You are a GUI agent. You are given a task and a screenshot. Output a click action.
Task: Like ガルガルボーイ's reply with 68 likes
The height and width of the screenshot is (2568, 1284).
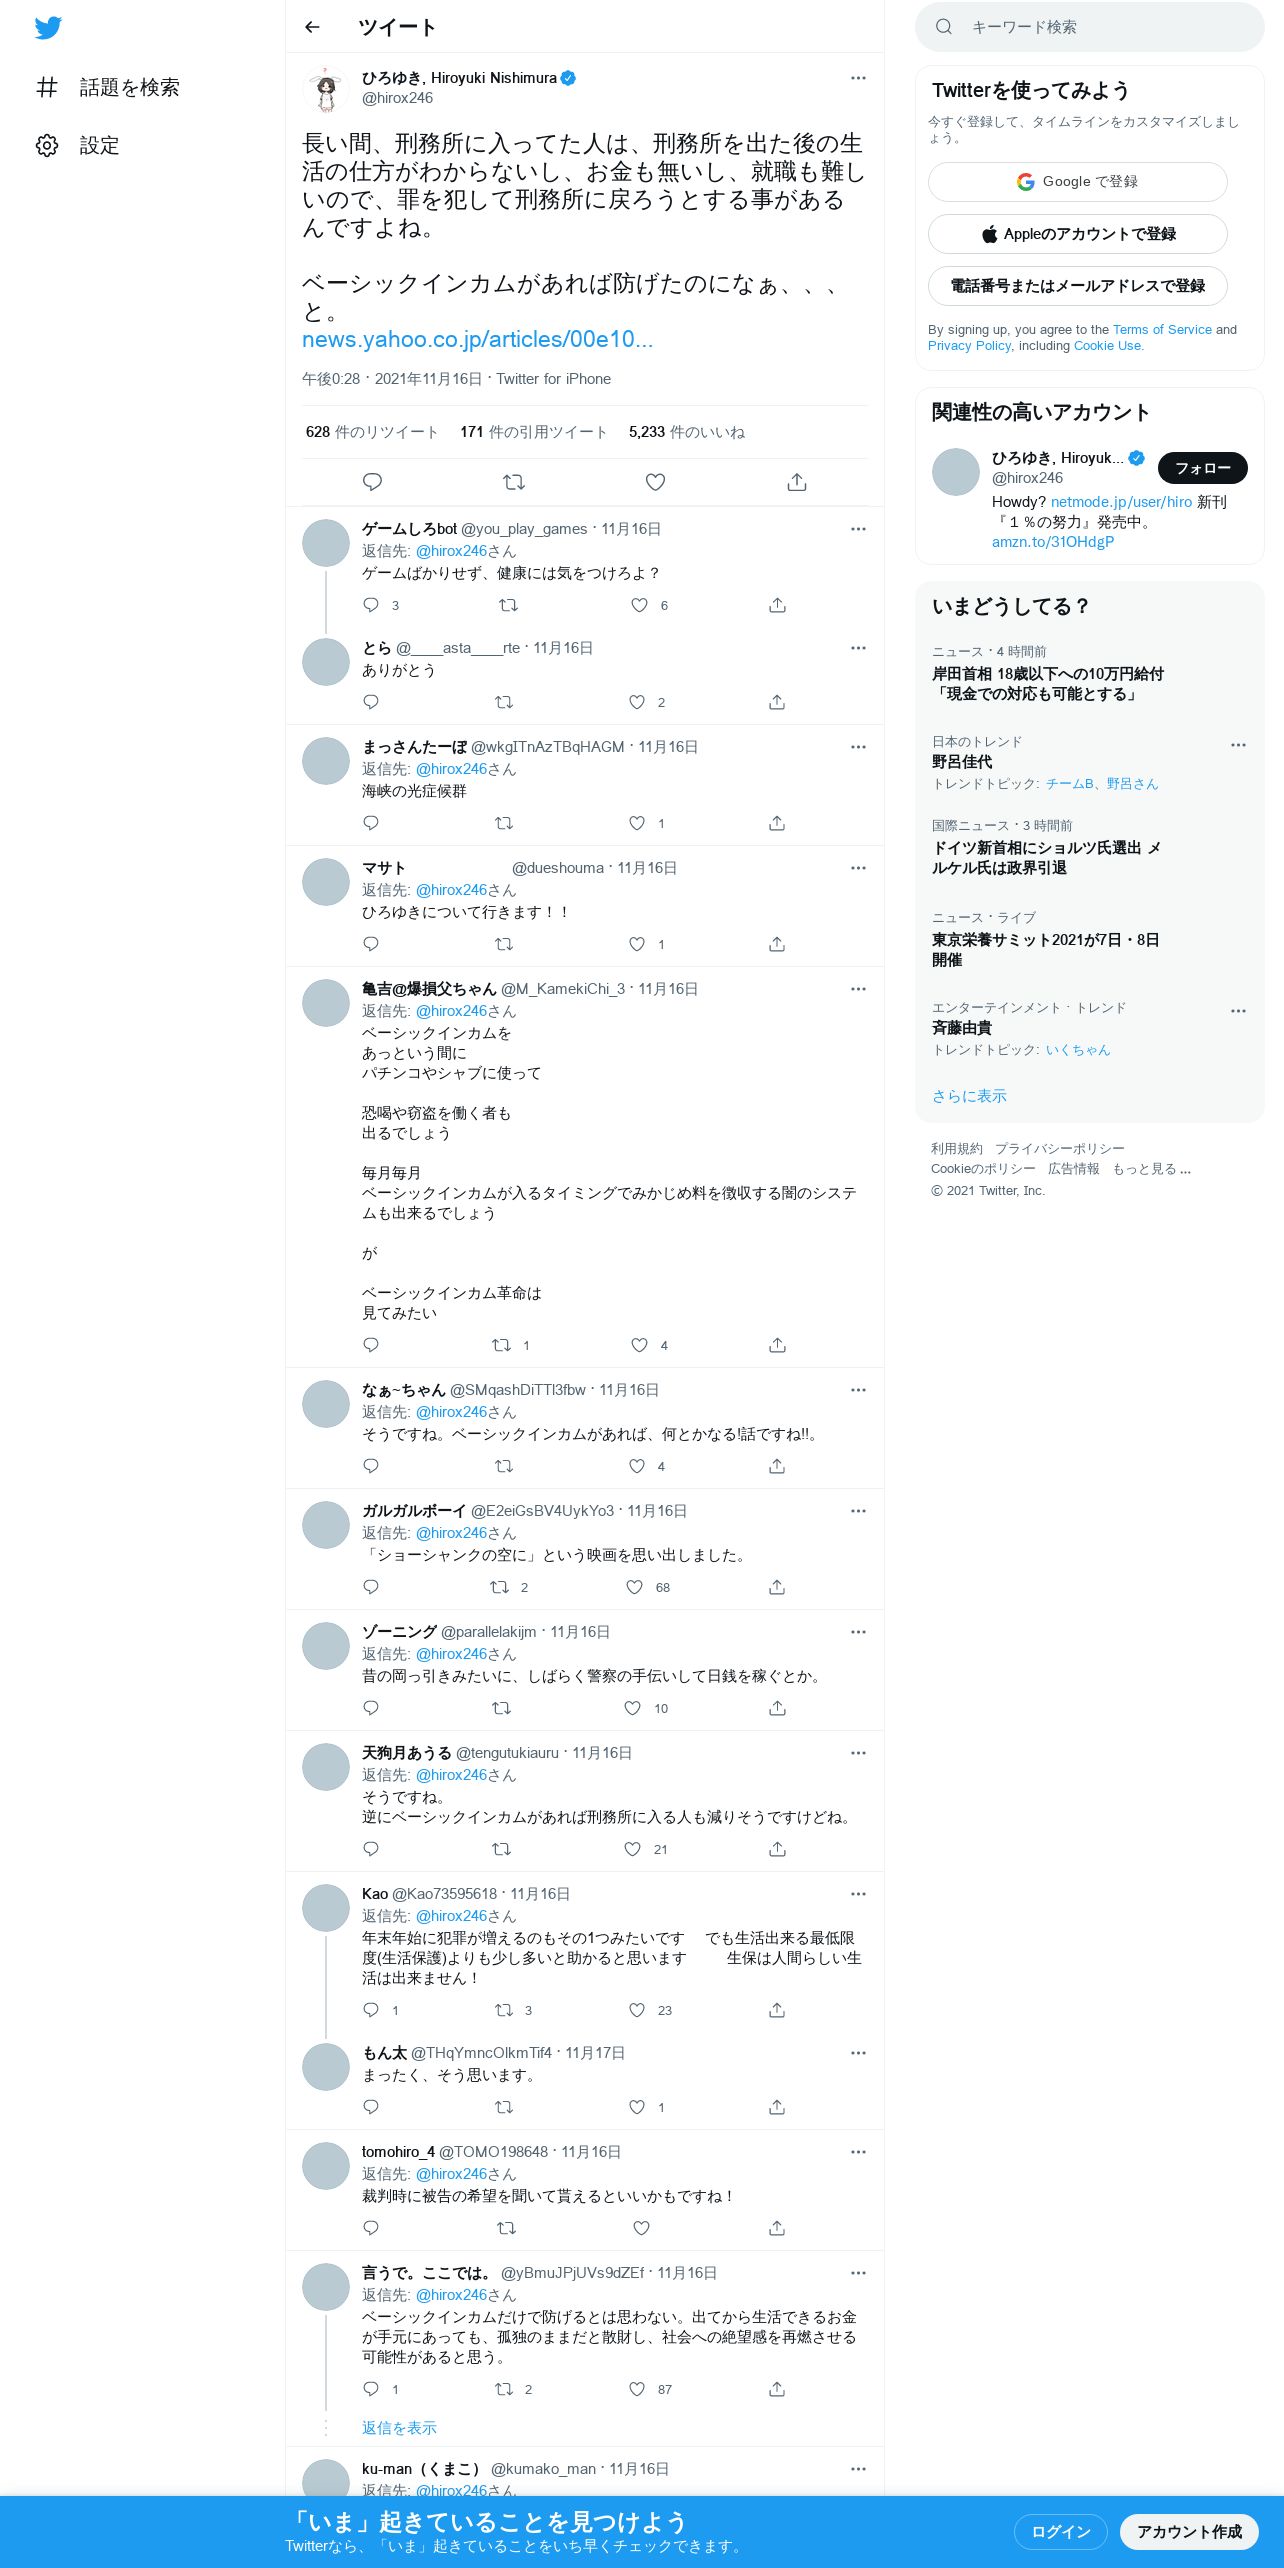(634, 1587)
